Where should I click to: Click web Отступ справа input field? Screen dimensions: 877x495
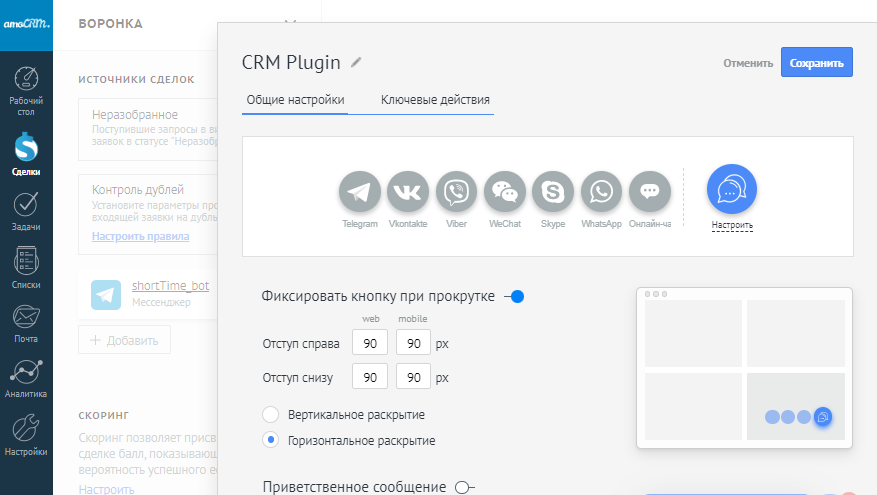(369, 344)
